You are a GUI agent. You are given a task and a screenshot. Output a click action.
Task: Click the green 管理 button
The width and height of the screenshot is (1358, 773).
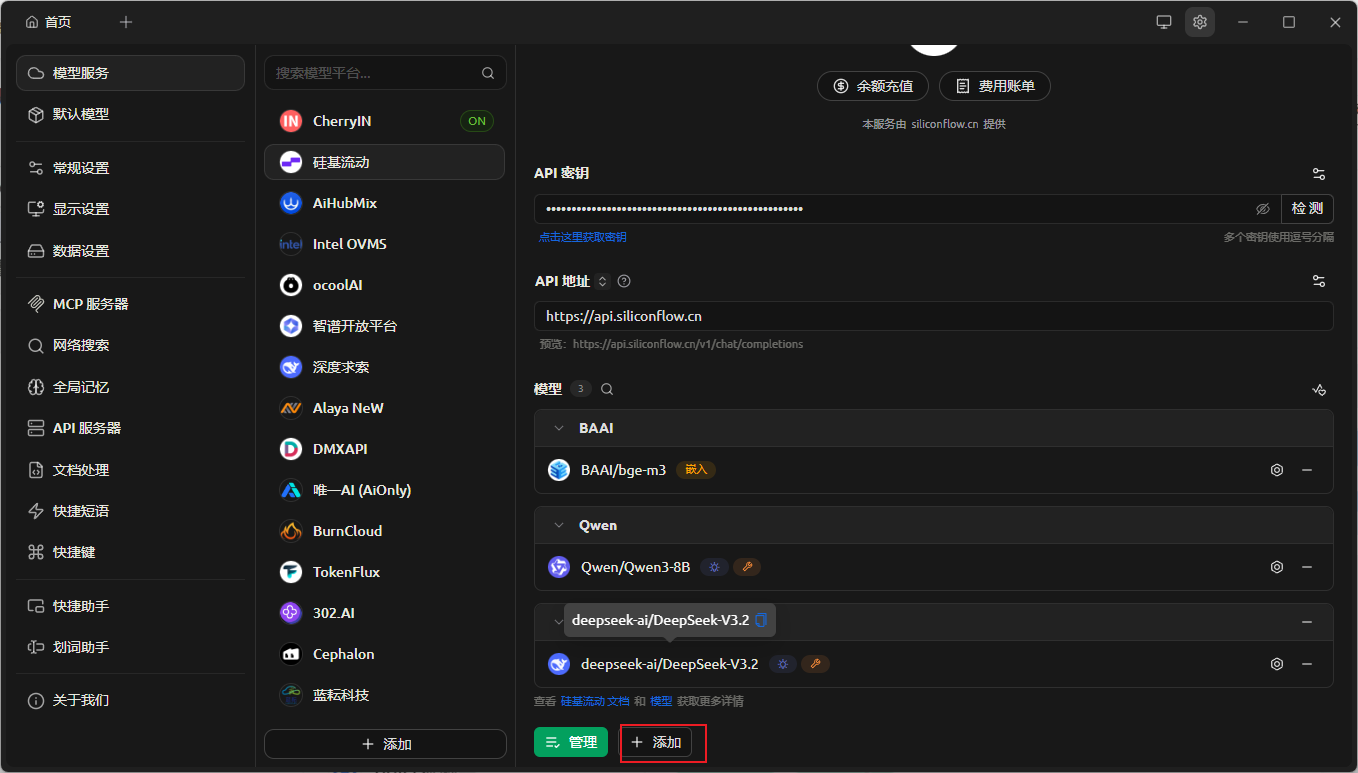tap(571, 742)
